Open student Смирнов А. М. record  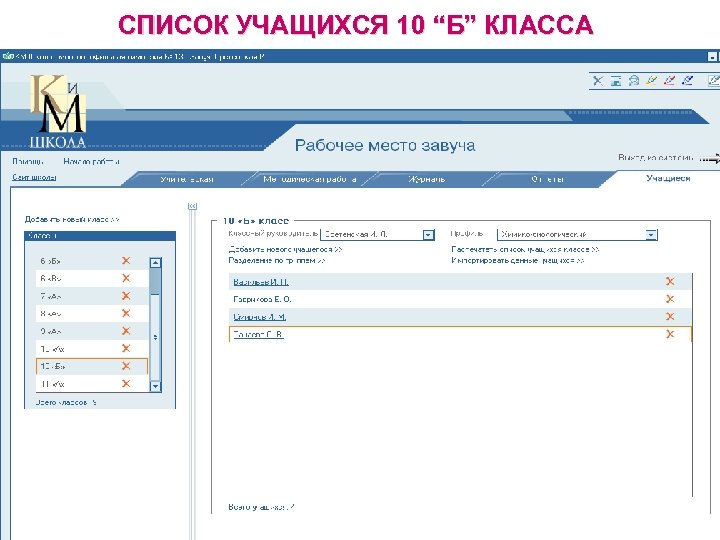(259, 317)
